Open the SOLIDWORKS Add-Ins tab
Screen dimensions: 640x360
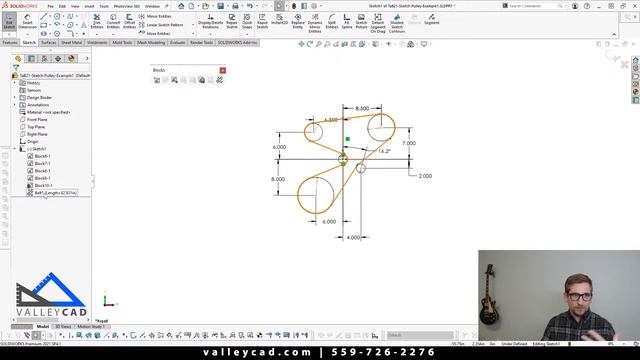click(x=237, y=42)
